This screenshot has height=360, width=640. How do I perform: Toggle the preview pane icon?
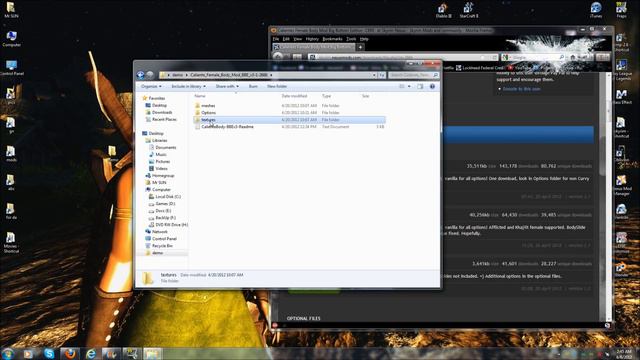click(x=420, y=87)
